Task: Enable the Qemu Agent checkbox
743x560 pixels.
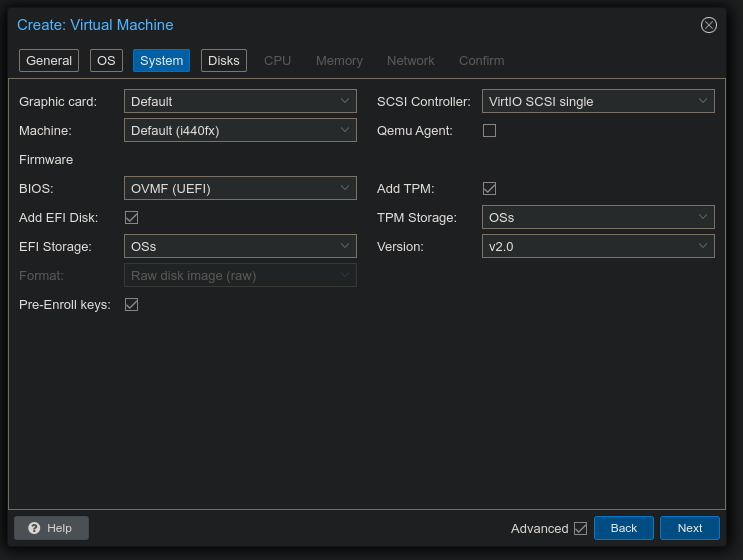Action: (489, 130)
